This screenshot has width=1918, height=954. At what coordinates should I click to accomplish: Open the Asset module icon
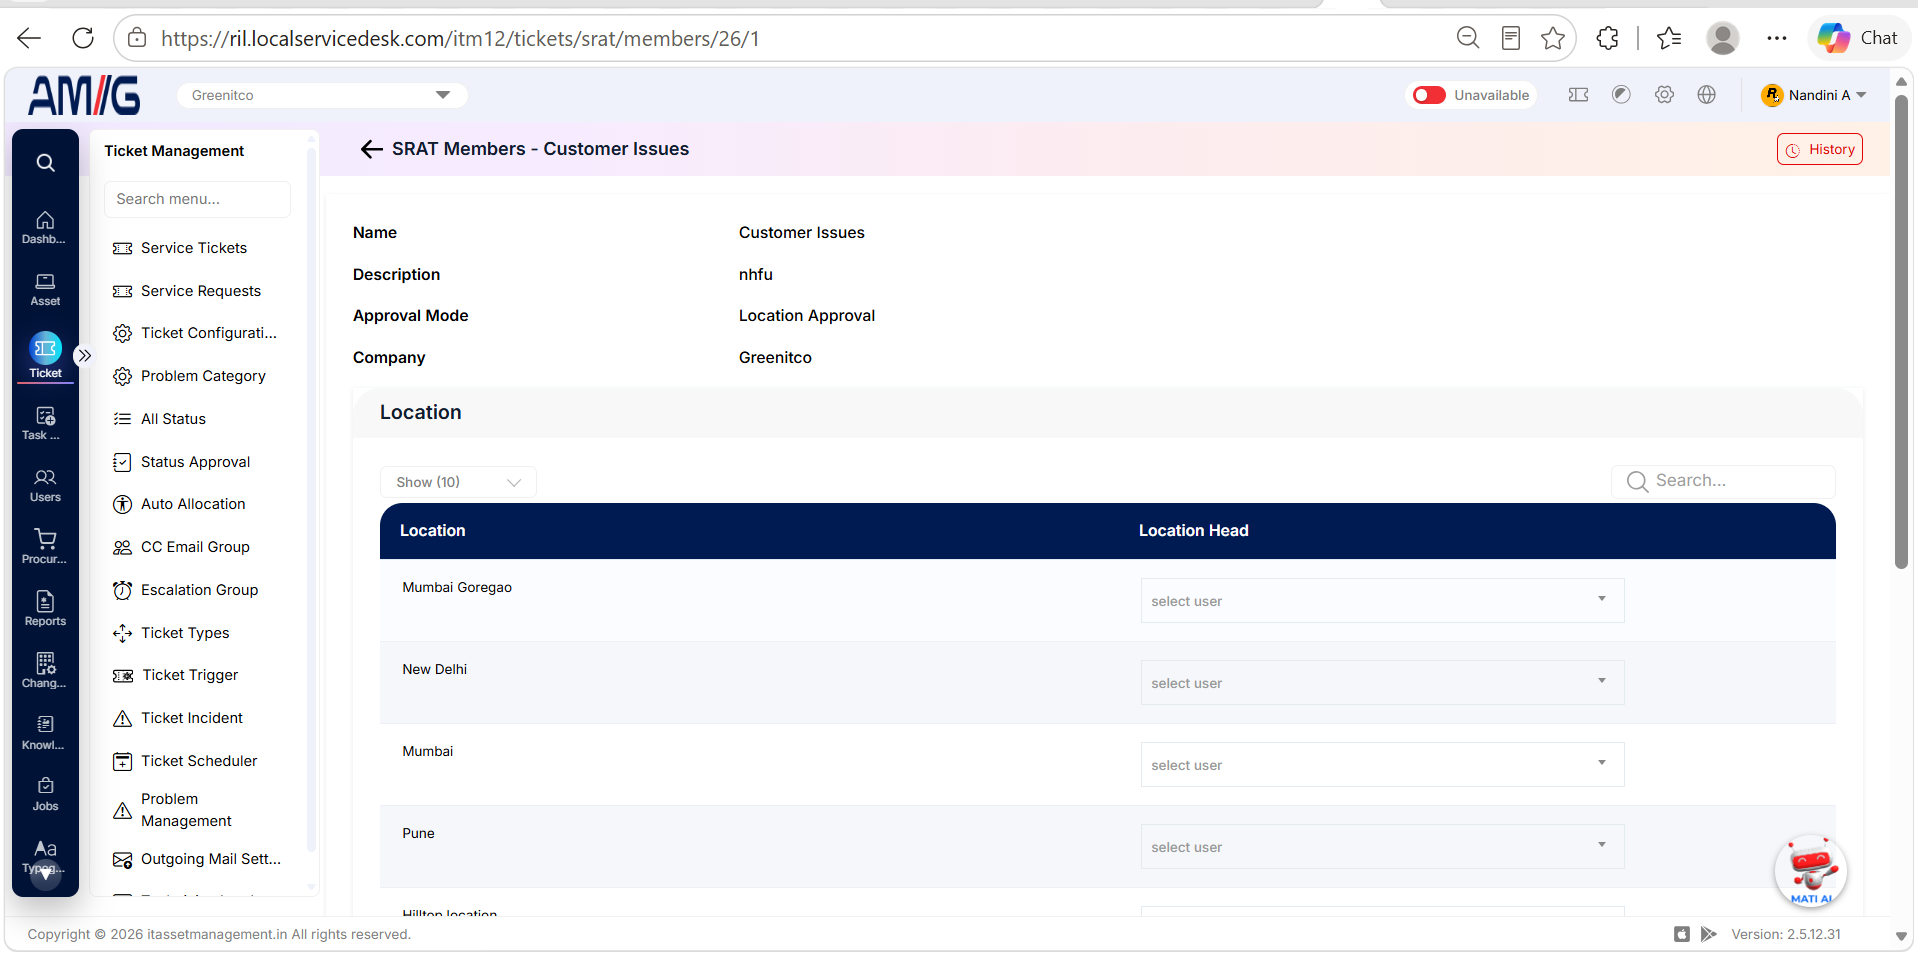click(x=45, y=290)
